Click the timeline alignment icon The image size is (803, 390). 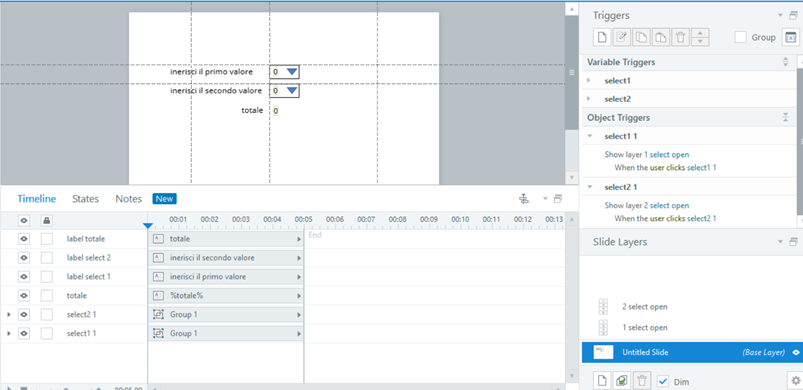coord(523,199)
